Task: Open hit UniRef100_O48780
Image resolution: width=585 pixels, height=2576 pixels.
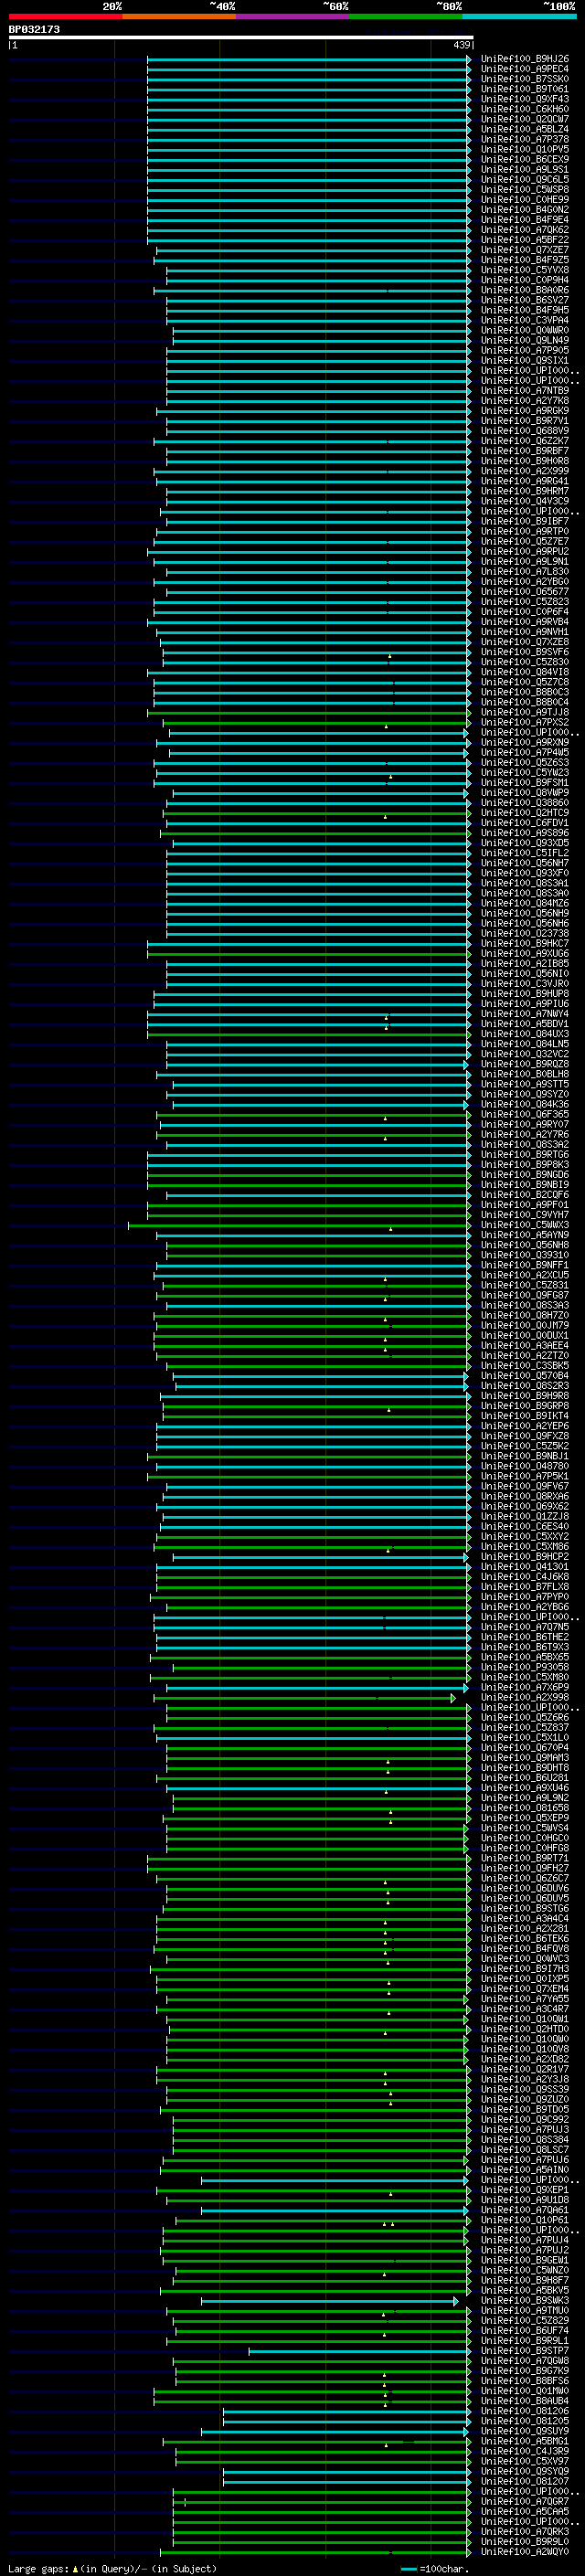Action: click(x=525, y=1466)
